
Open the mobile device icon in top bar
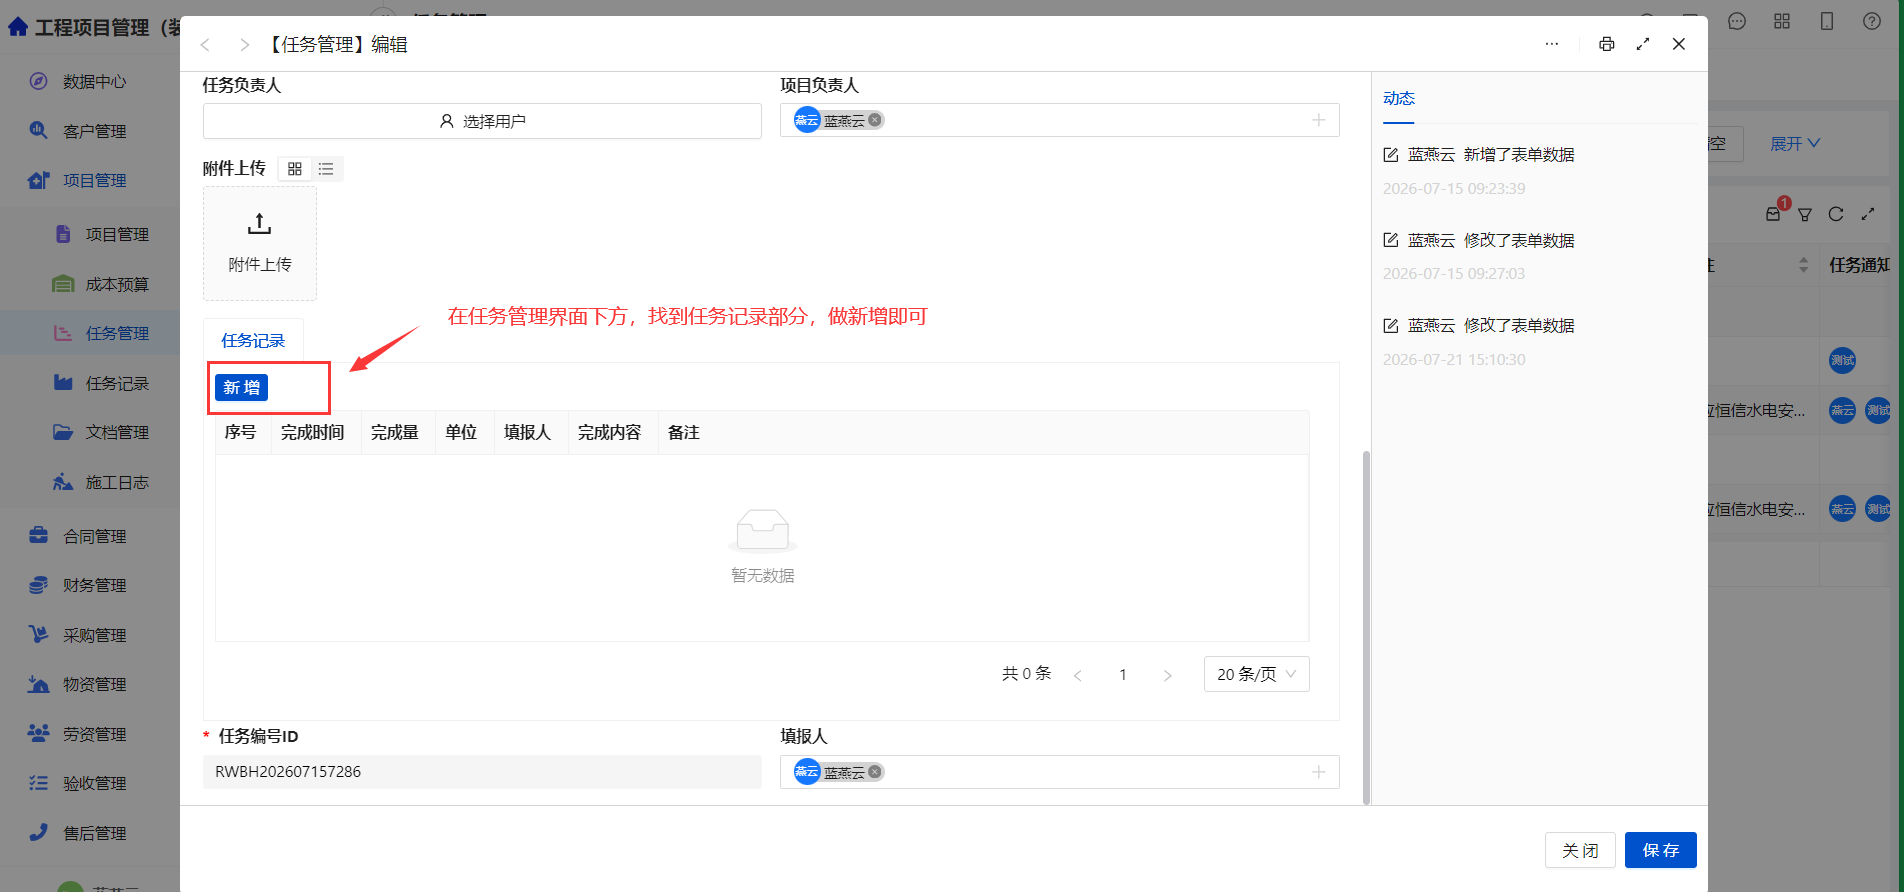point(1827,21)
